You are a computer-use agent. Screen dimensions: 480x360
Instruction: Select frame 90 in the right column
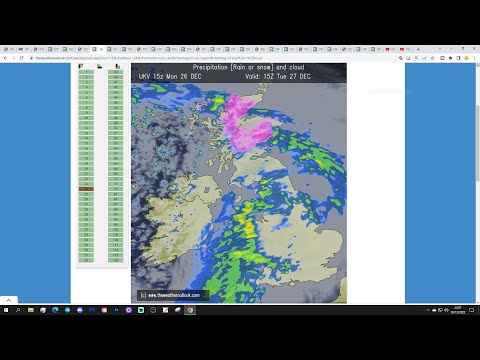116,209
